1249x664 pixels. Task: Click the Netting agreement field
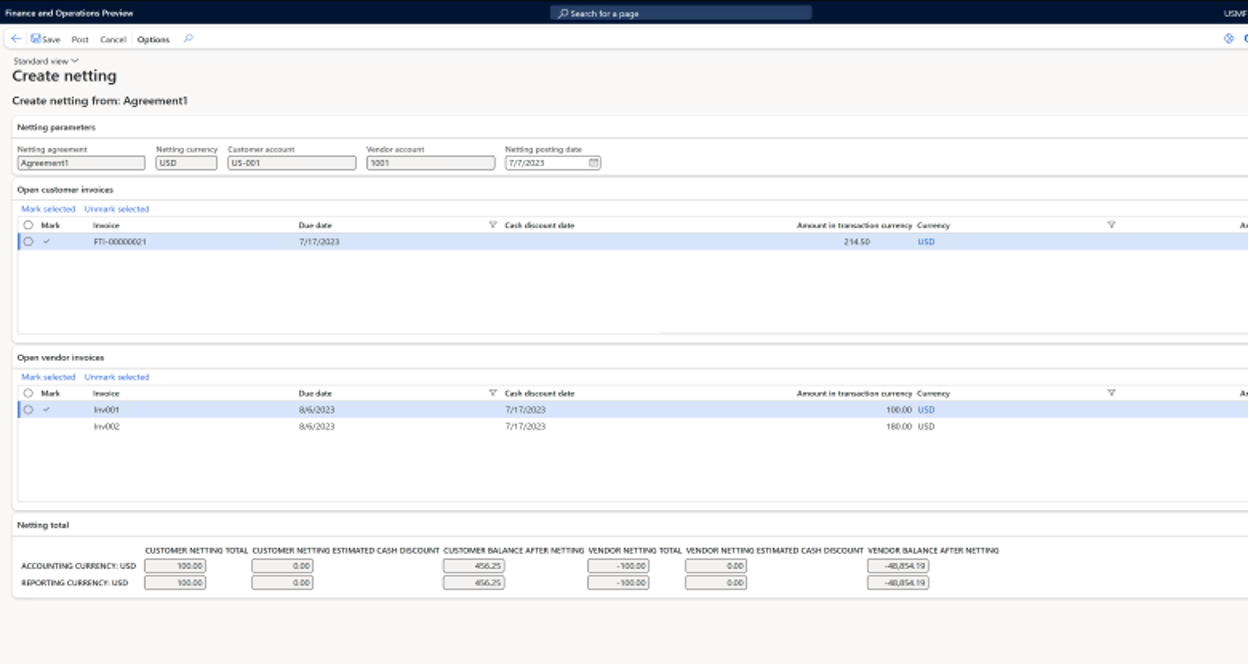(x=81, y=163)
